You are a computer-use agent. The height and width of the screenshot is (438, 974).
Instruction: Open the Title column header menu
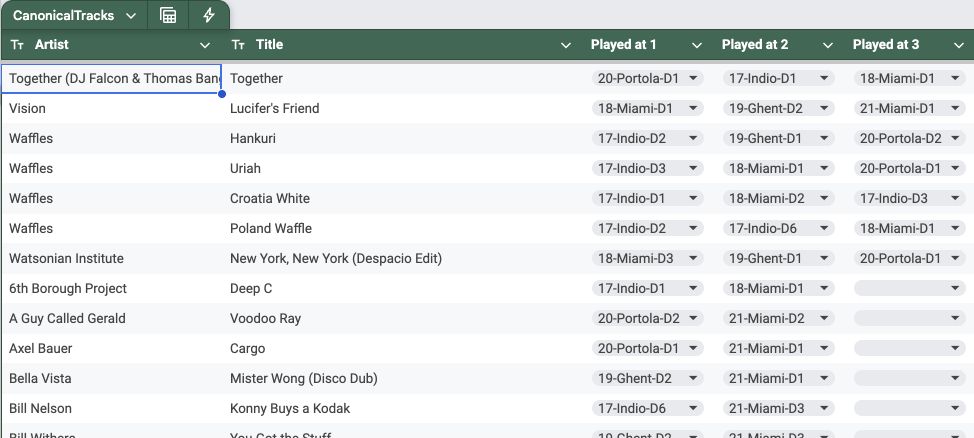click(x=566, y=45)
